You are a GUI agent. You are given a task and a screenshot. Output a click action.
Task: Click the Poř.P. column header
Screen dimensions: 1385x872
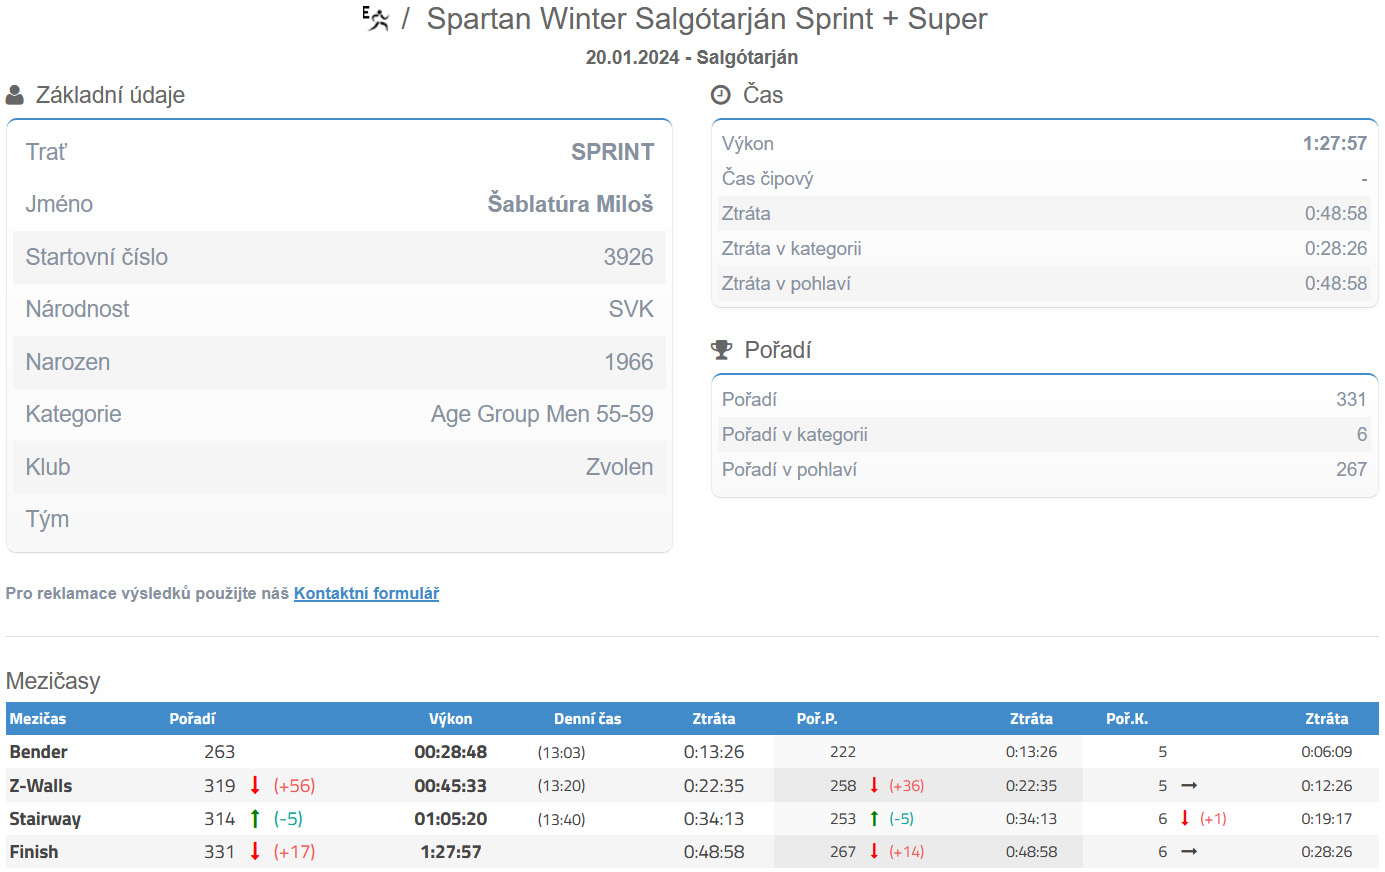[x=817, y=718]
